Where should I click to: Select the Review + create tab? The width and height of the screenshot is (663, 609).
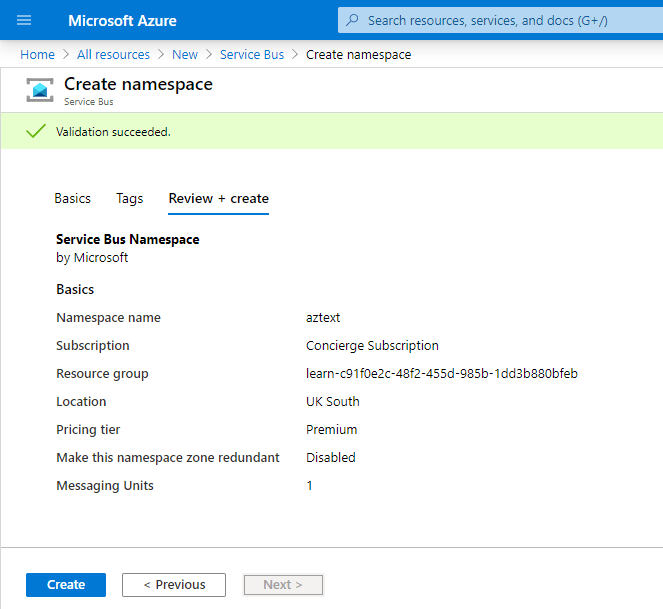(x=219, y=198)
